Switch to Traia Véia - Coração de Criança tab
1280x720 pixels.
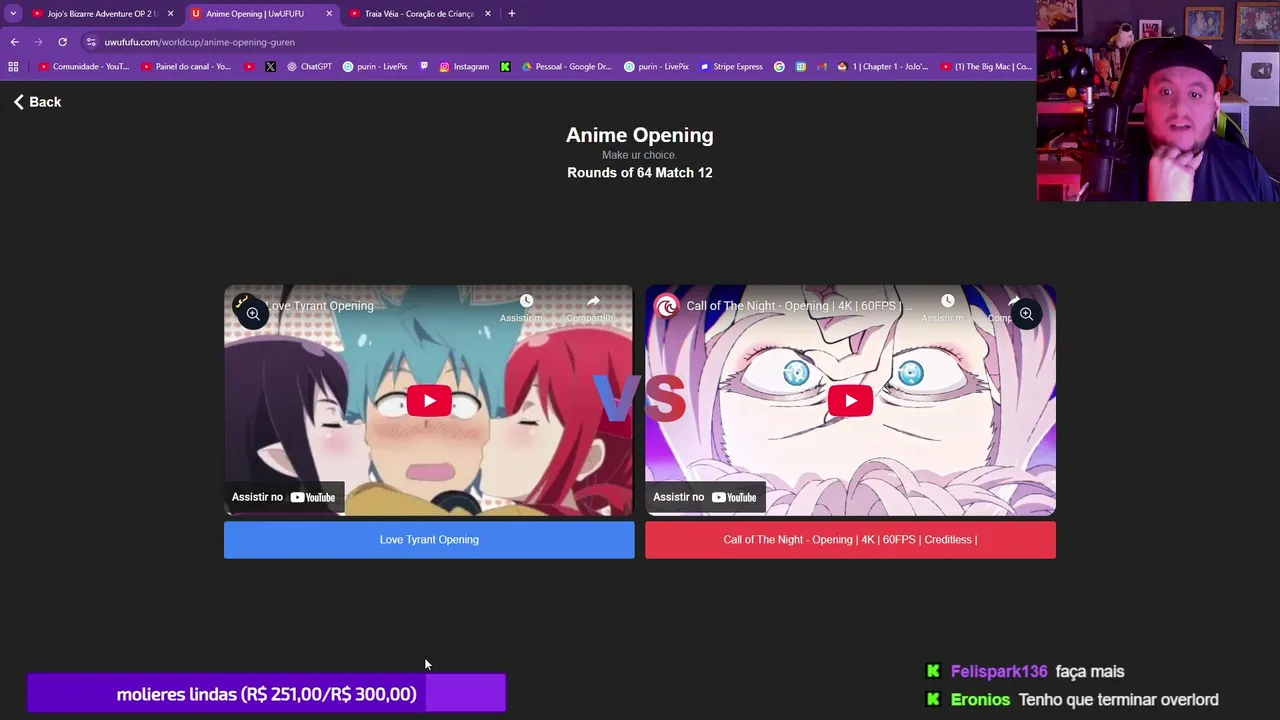point(418,14)
